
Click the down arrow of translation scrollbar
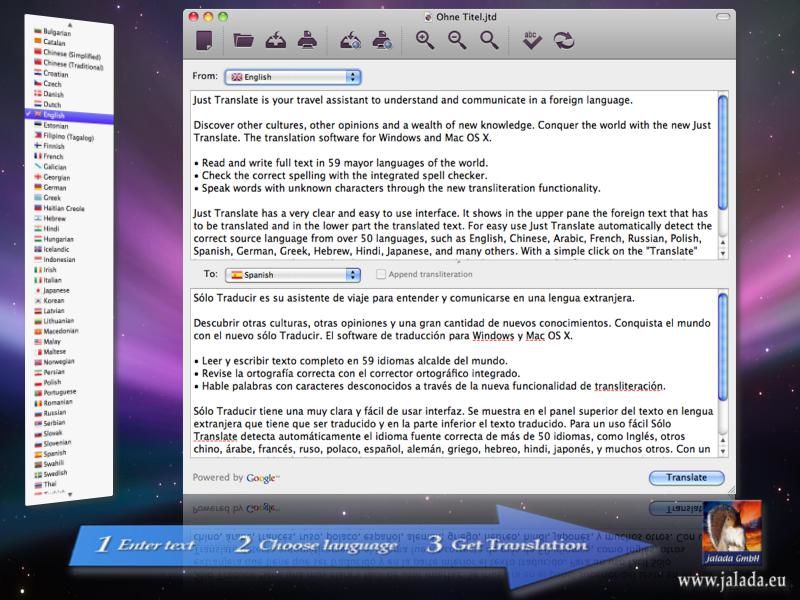(x=722, y=451)
